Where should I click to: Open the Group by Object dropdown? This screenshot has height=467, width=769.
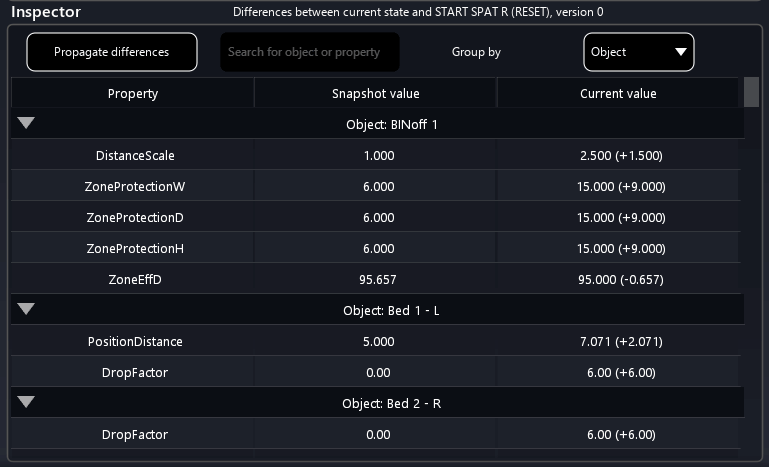pos(638,52)
